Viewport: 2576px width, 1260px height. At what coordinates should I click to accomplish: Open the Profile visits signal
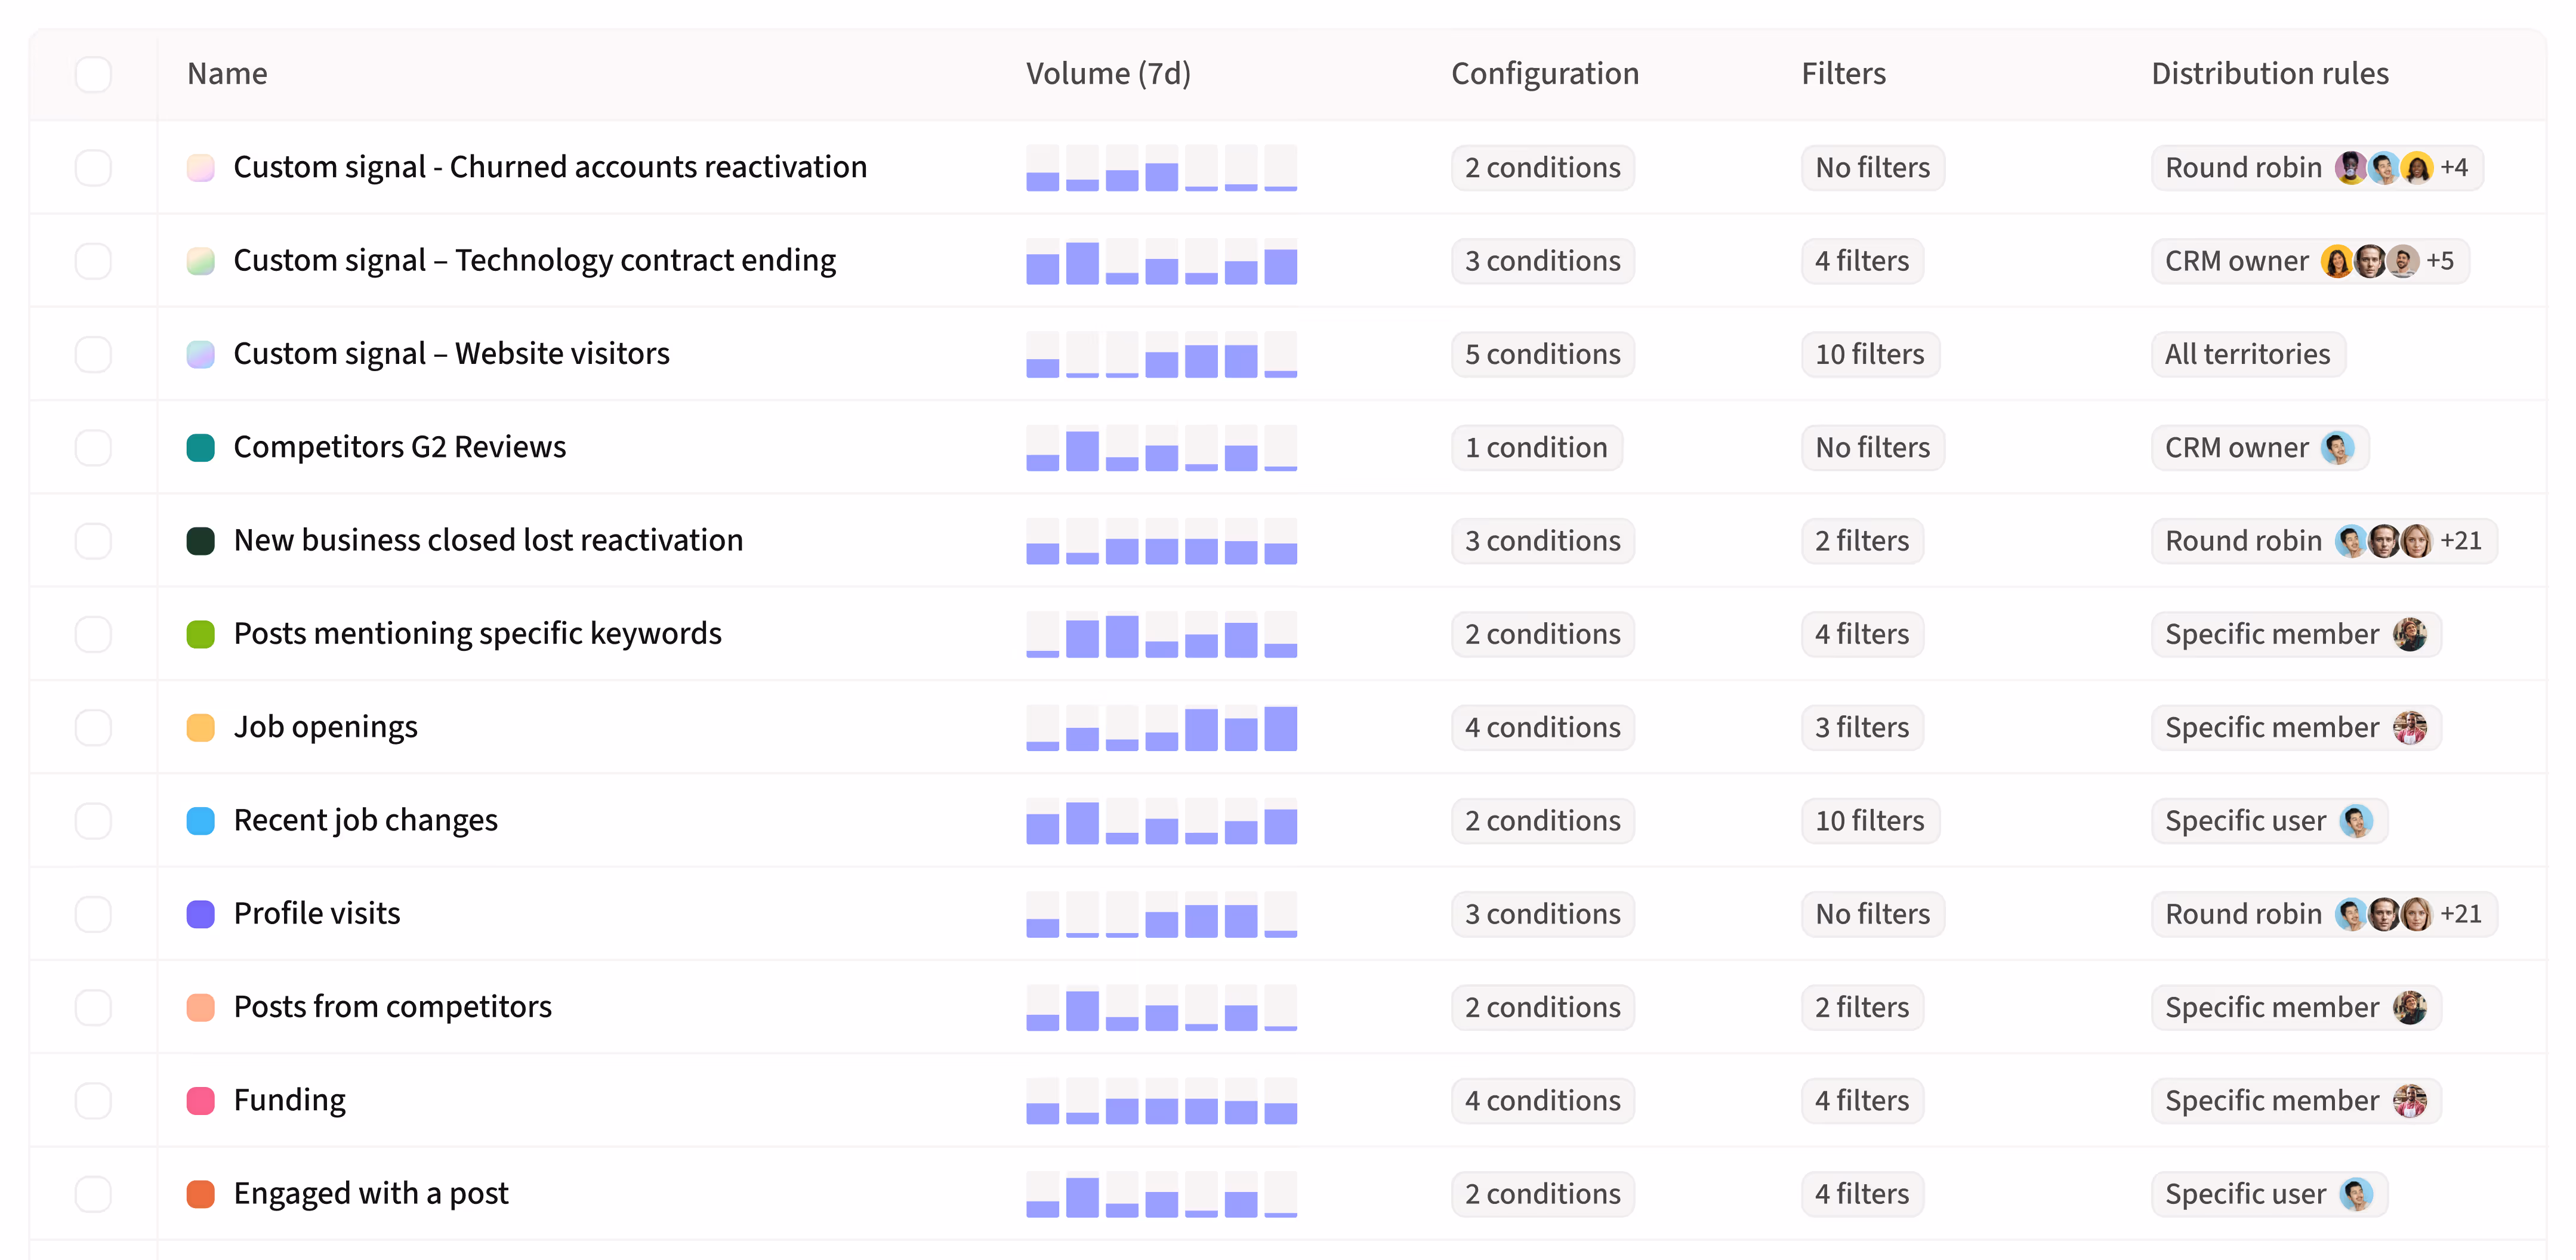[x=316, y=914]
